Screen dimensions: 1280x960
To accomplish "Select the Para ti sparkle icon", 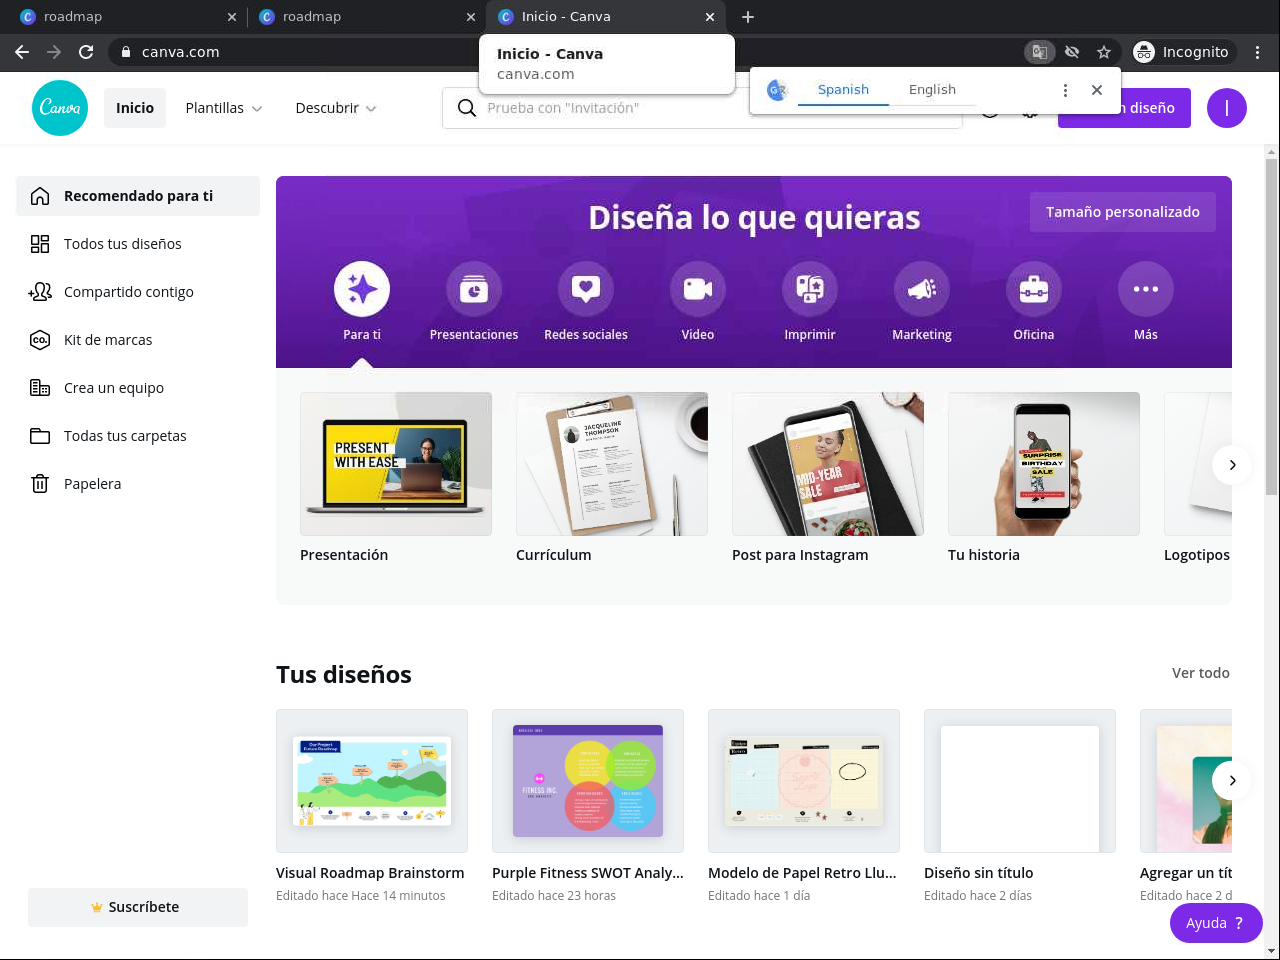I will click(x=362, y=289).
